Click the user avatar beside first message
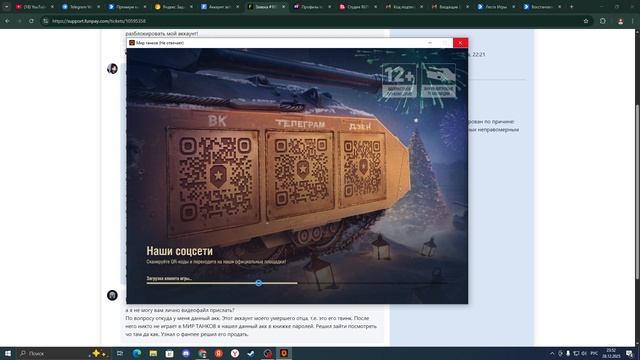This screenshot has width=640, height=360. (112, 68)
